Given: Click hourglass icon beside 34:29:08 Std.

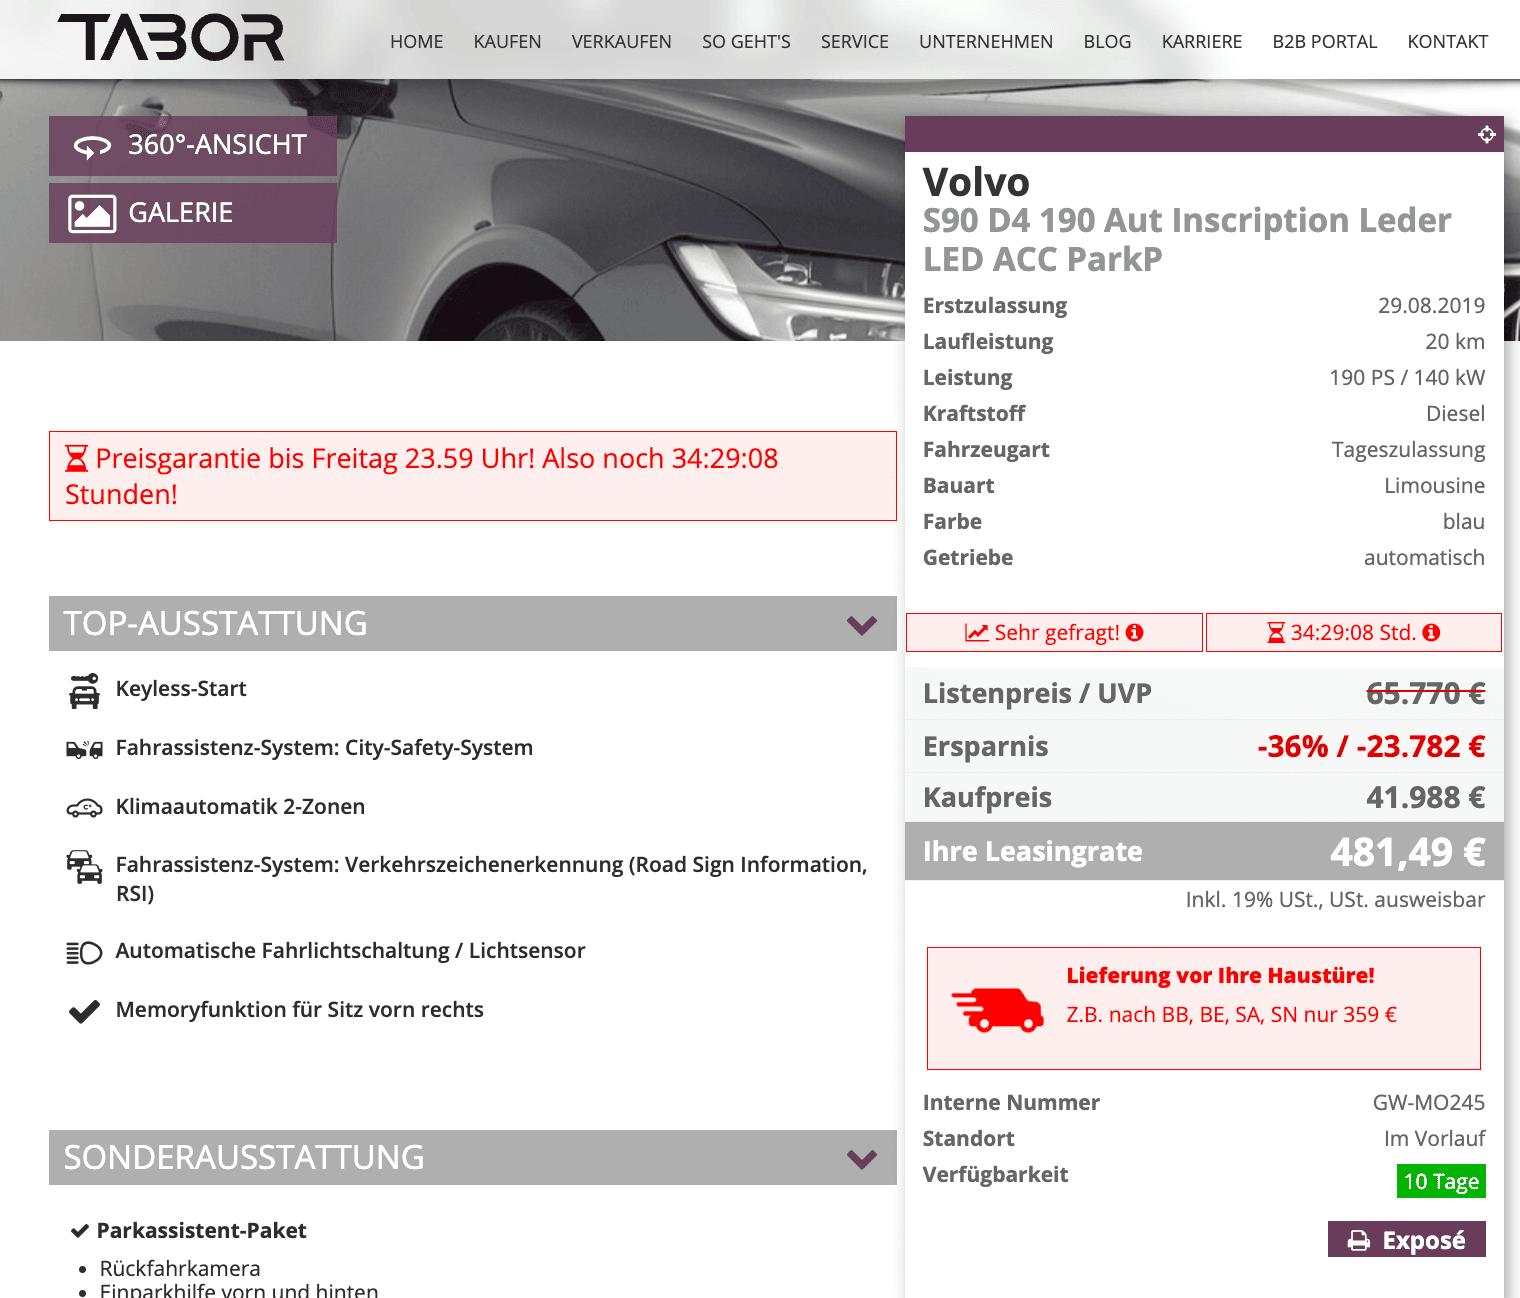Looking at the screenshot, I should [1276, 633].
